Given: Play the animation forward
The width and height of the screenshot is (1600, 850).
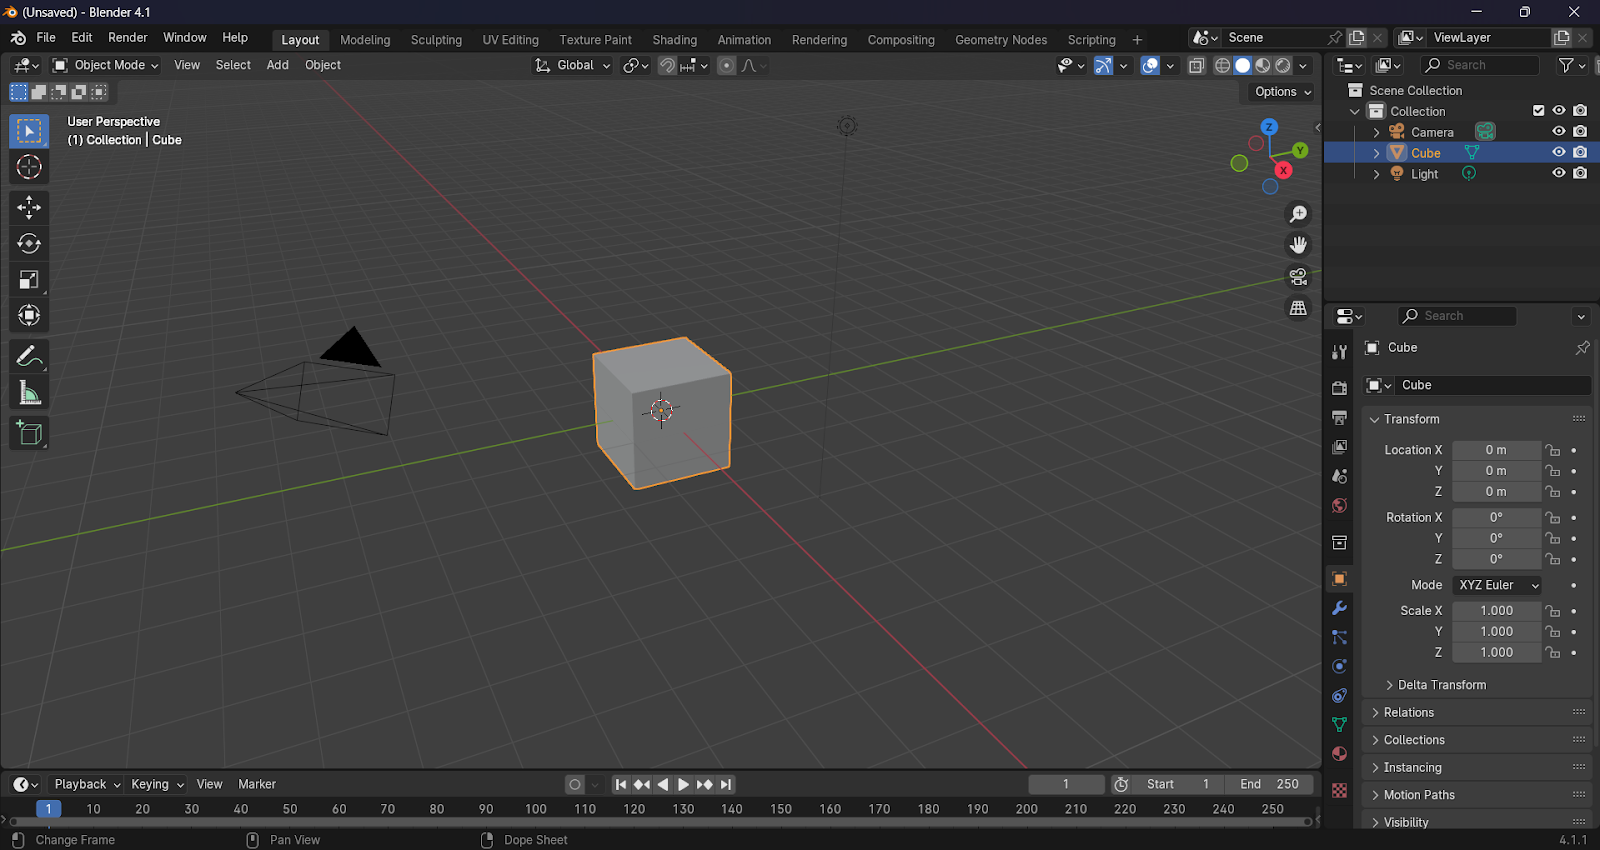Looking at the screenshot, I should (684, 785).
